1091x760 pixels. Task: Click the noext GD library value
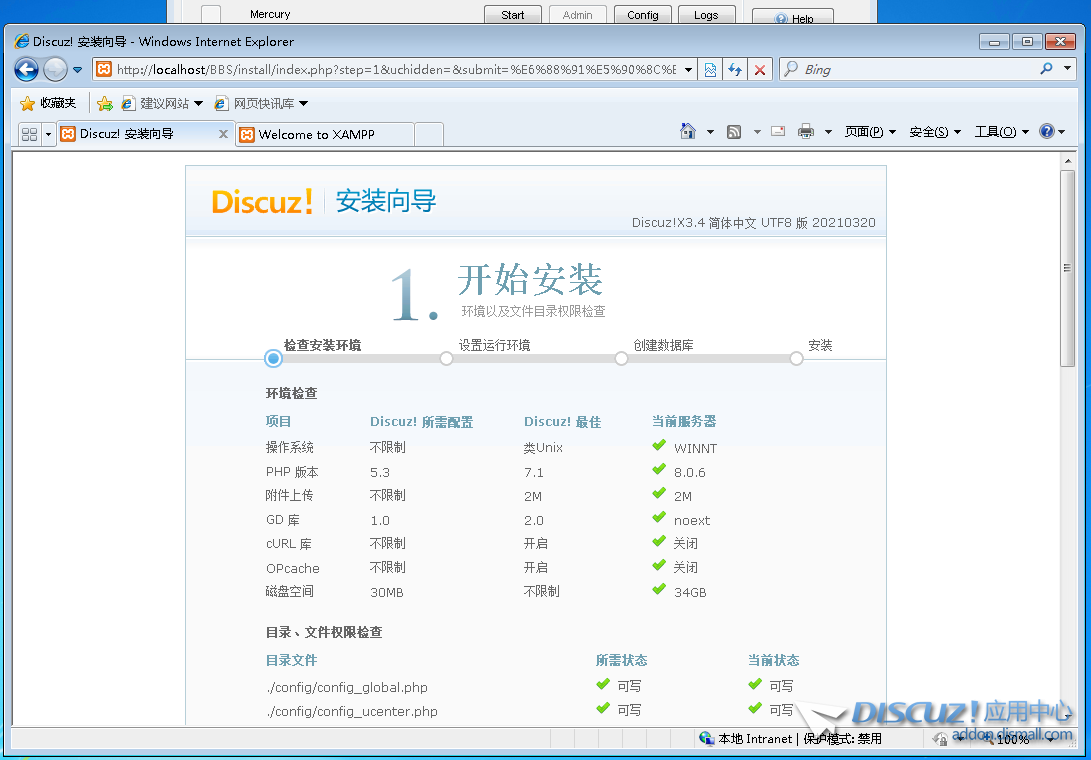point(692,521)
